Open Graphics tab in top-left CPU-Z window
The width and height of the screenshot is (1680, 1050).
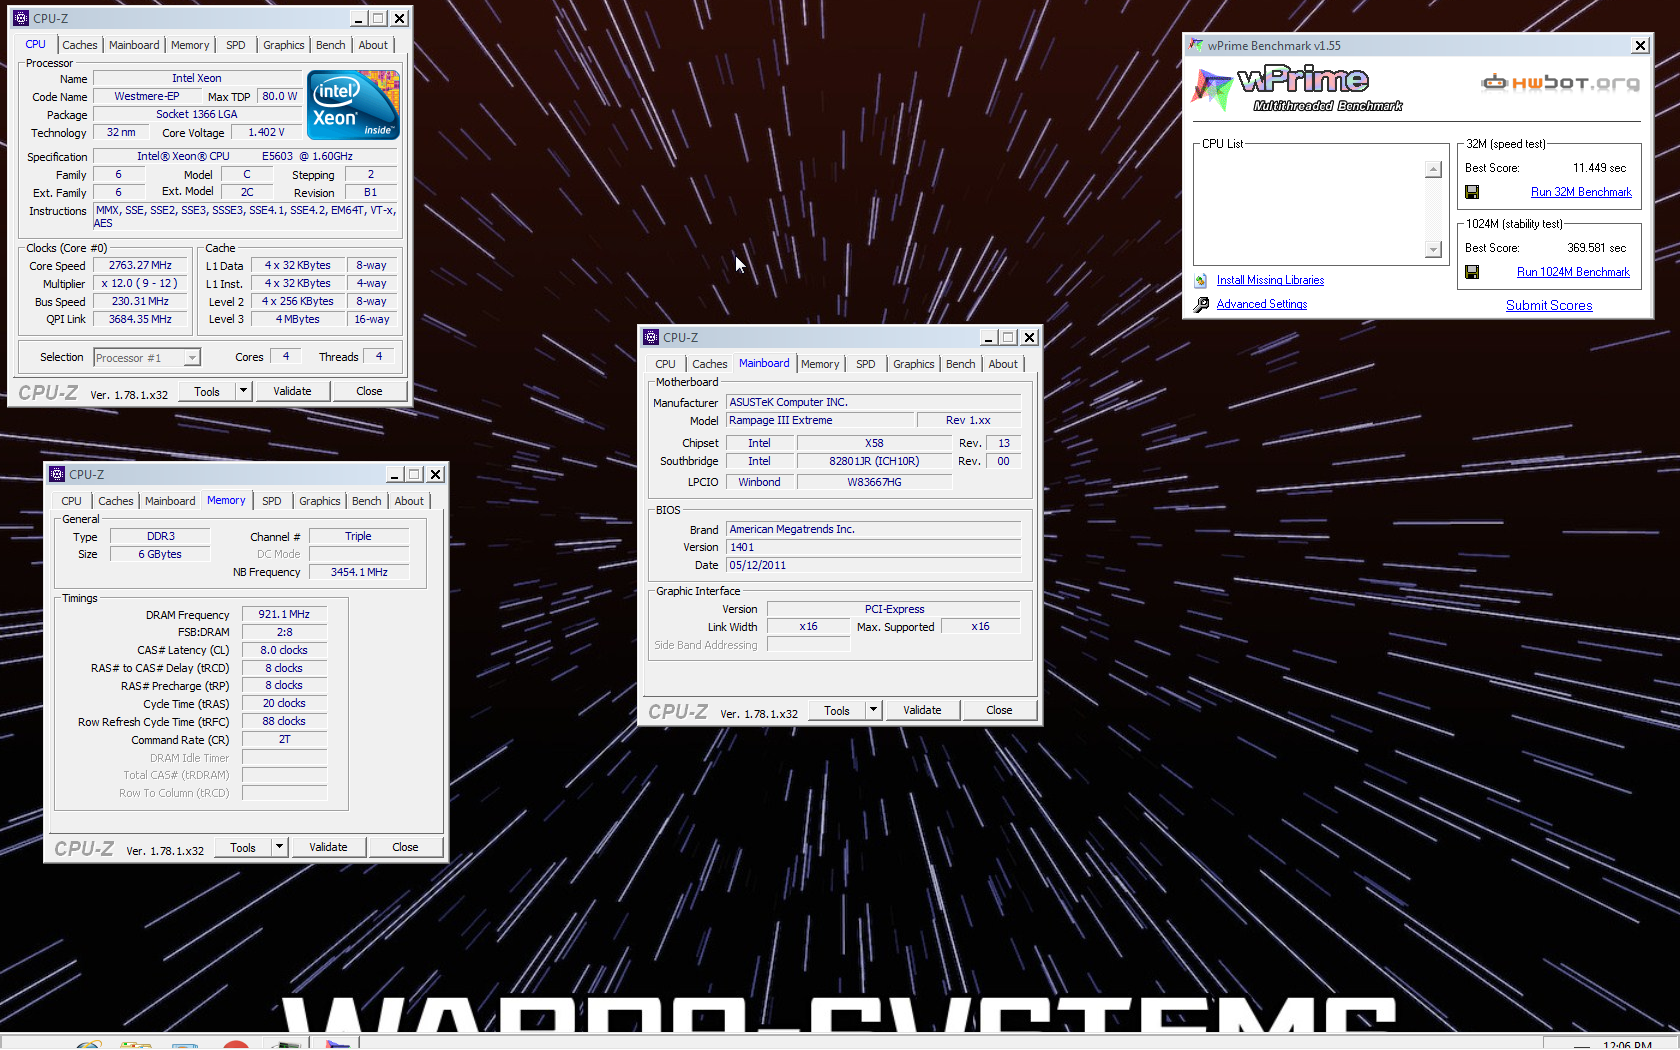(284, 45)
